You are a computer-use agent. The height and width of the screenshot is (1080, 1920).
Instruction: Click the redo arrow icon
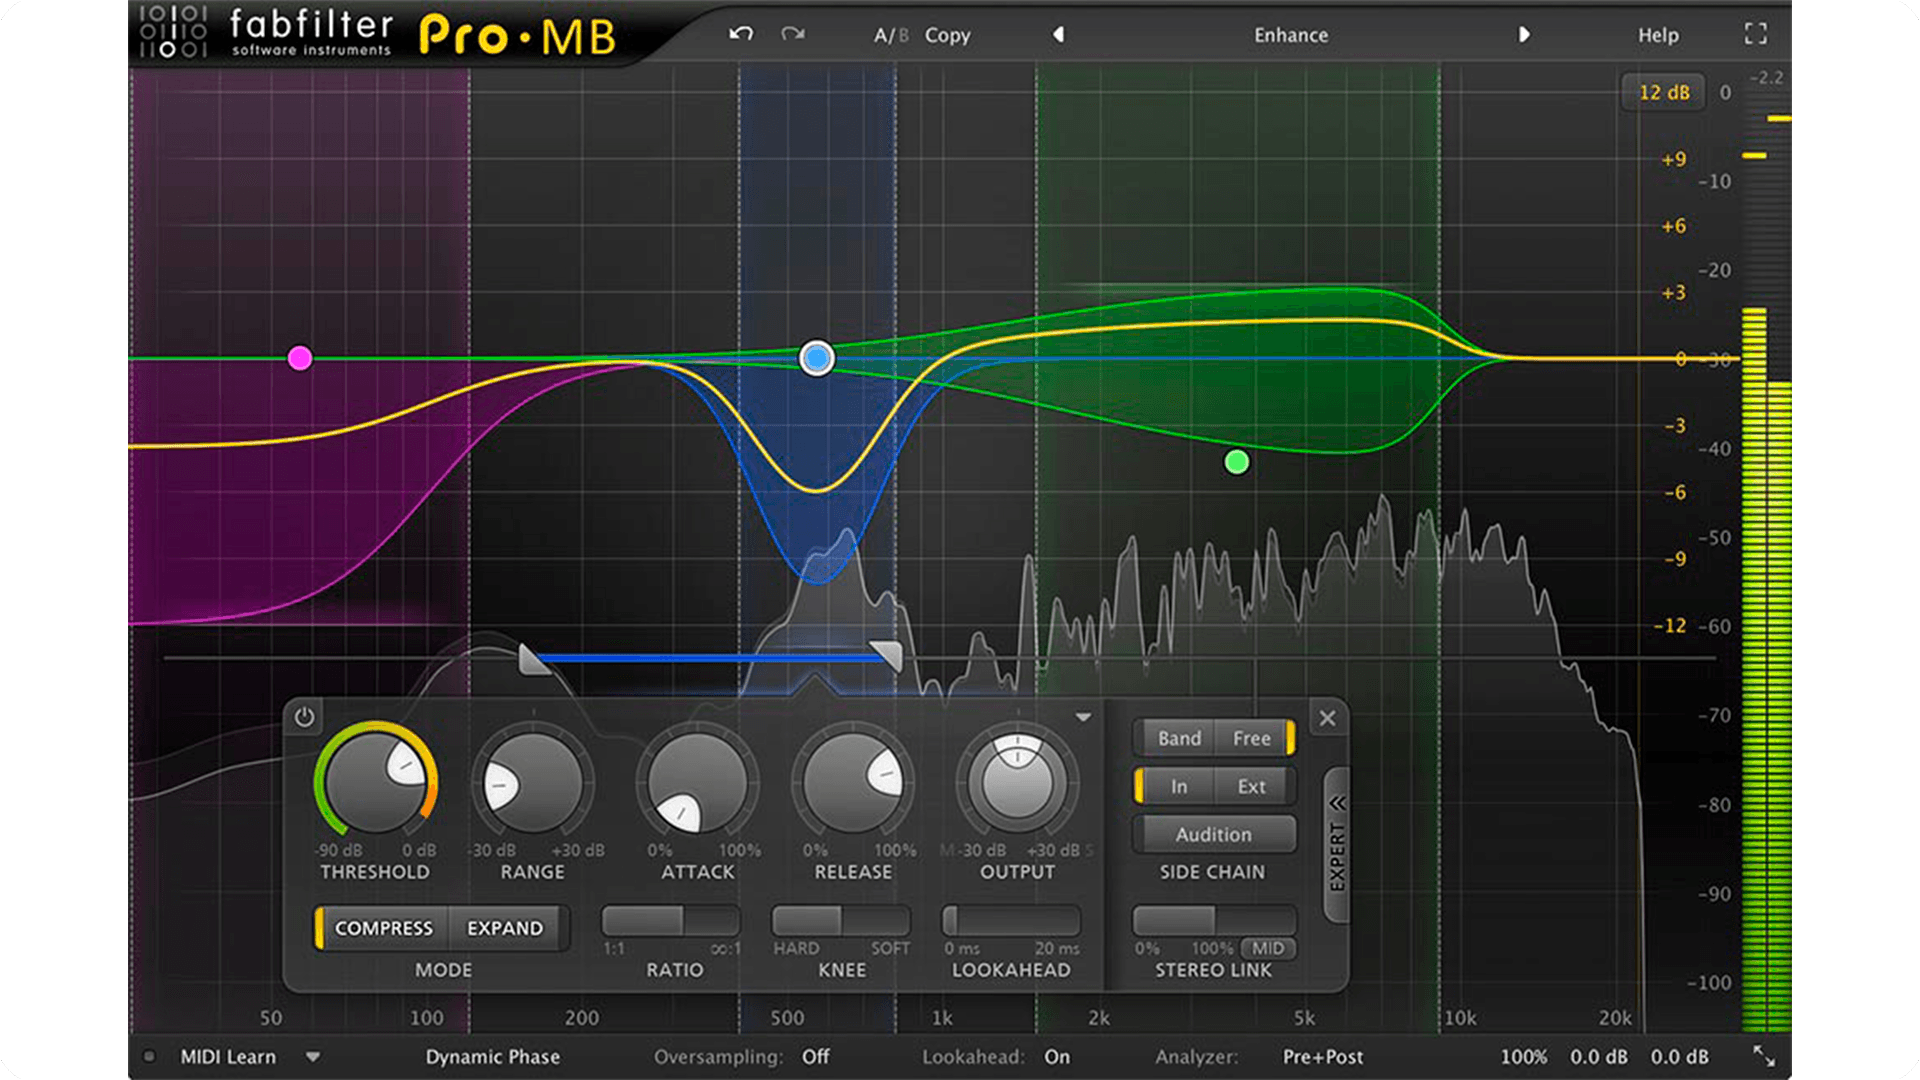[x=793, y=34]
